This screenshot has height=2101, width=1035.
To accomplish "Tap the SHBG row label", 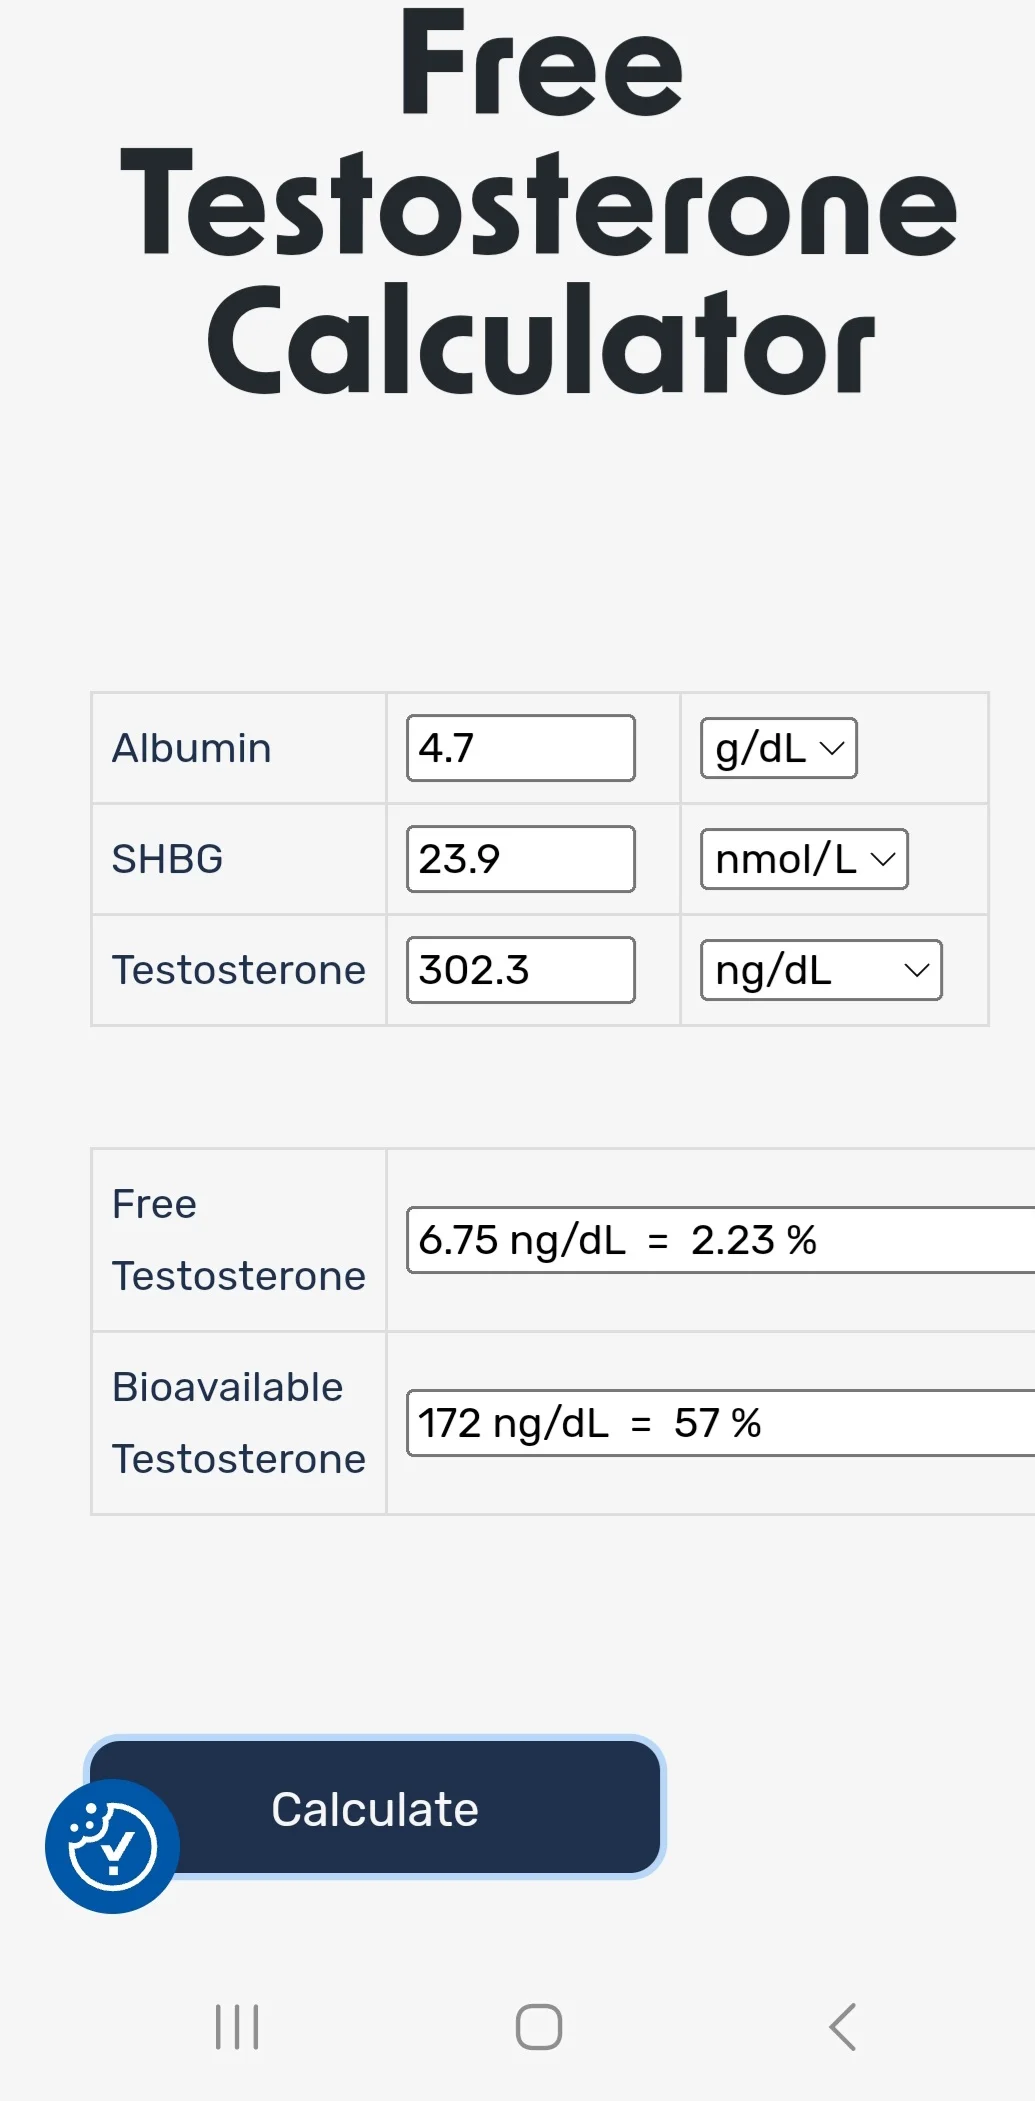I will (x=167, y=859).
